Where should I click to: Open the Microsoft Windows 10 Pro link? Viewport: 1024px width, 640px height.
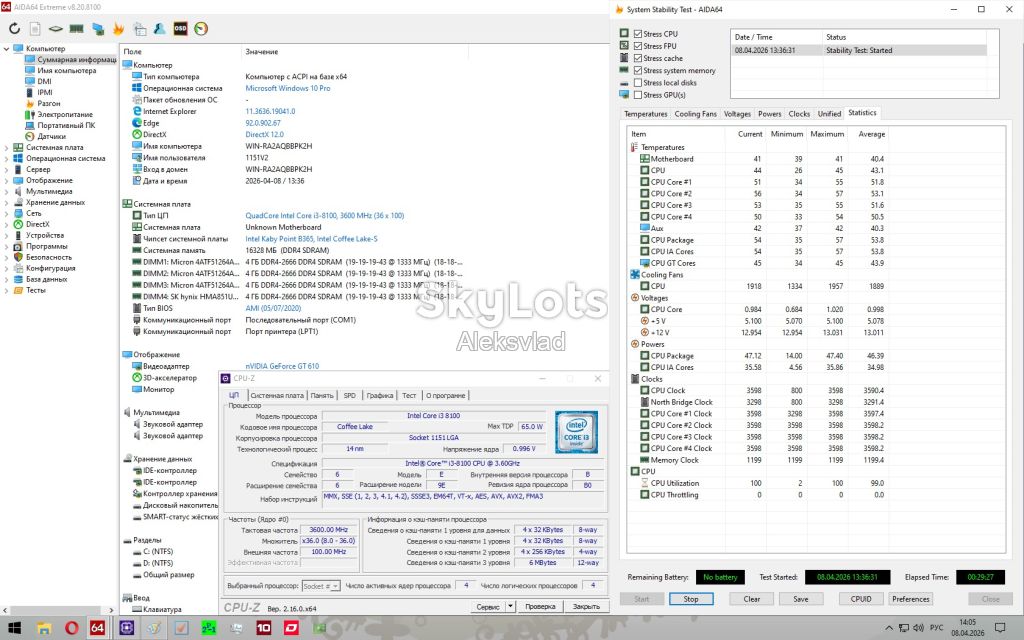(288, 88)
